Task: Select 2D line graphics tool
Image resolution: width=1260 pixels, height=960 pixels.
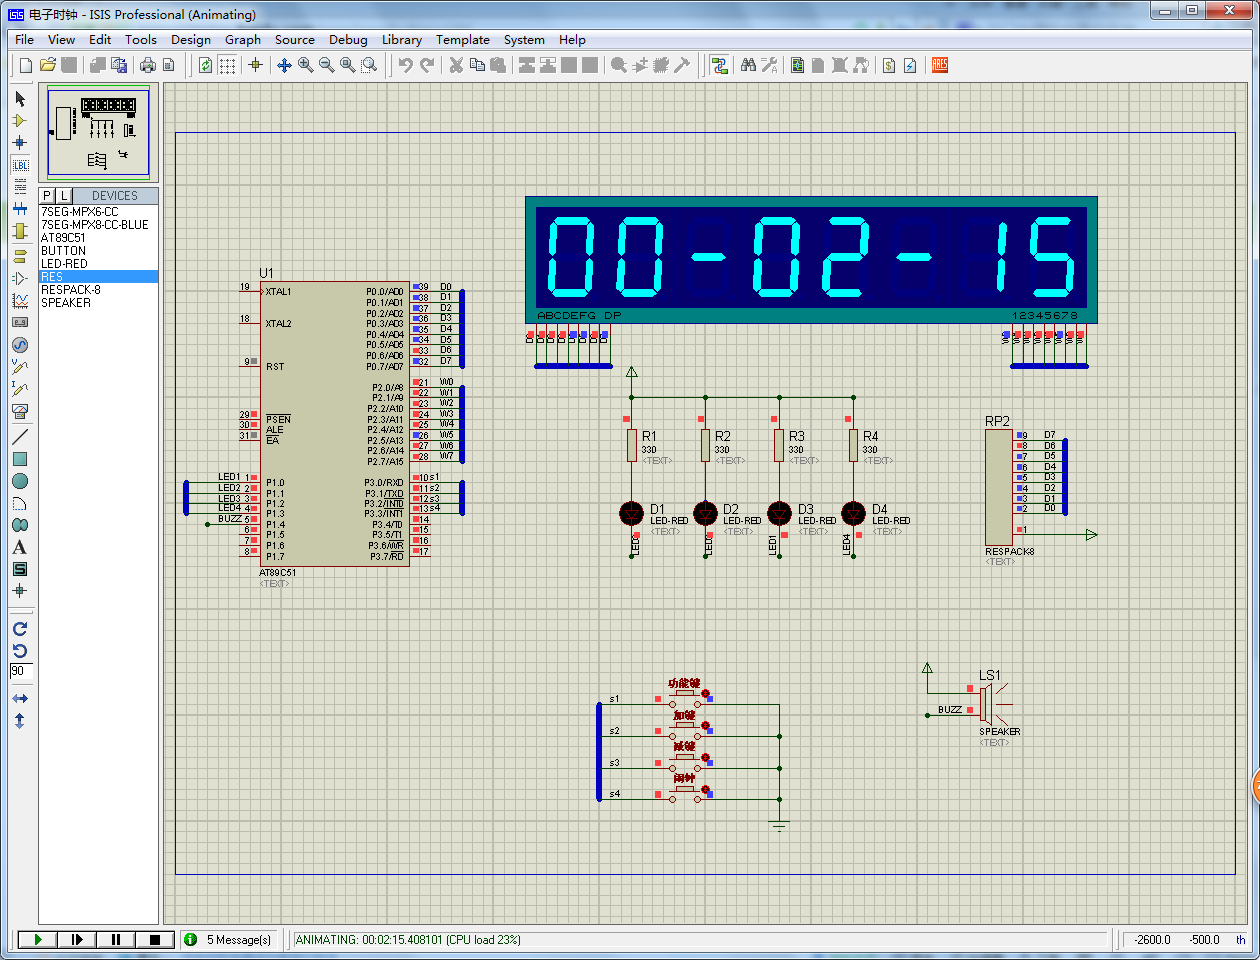Action: (20, 437)
